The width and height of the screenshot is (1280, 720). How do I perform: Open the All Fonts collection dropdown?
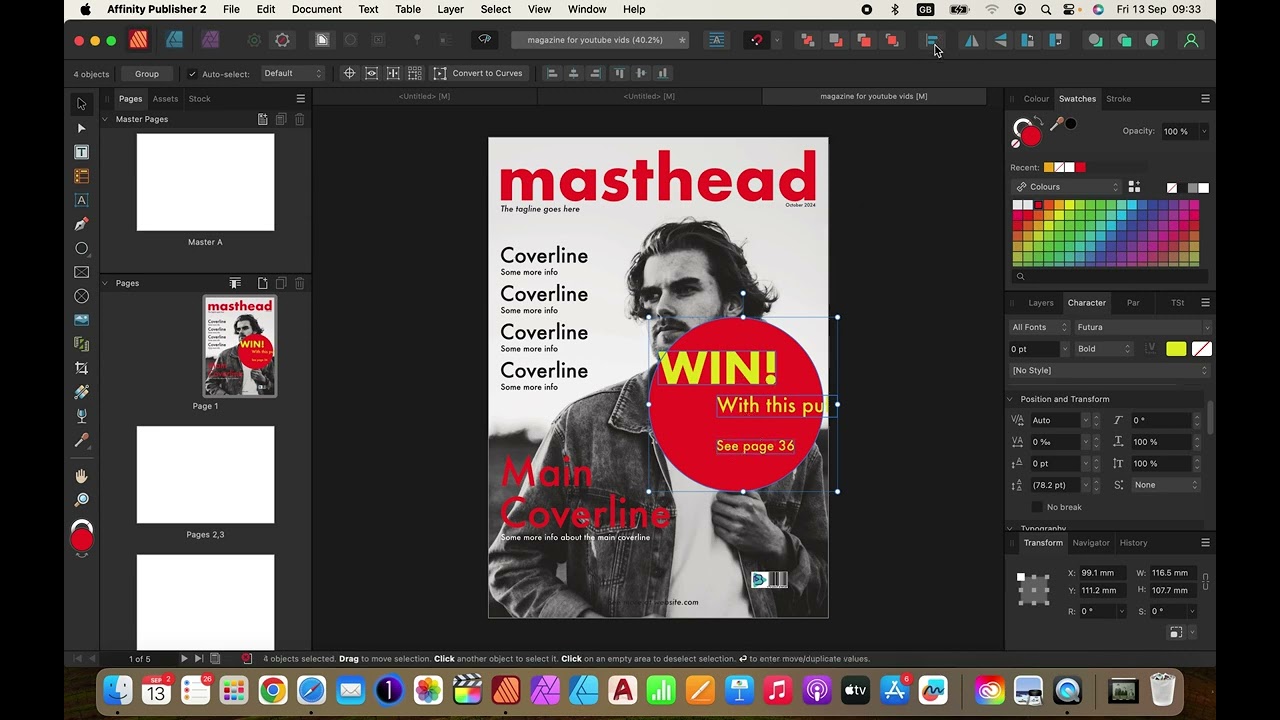click(x=1038, y=327)
